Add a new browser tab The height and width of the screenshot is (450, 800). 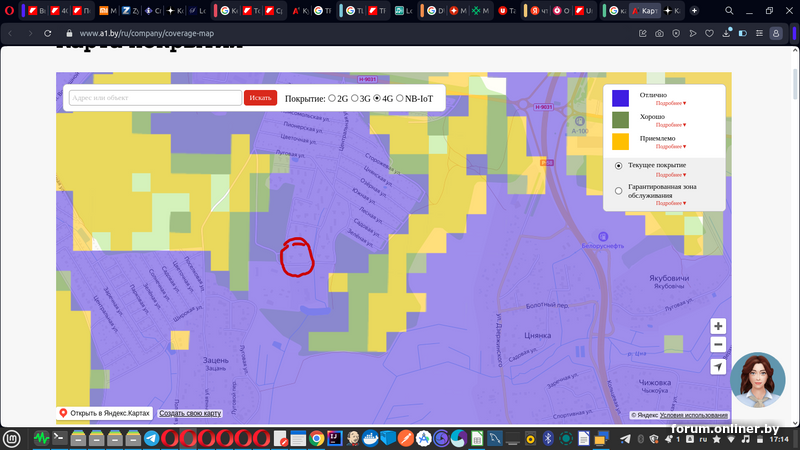[694, 11]
